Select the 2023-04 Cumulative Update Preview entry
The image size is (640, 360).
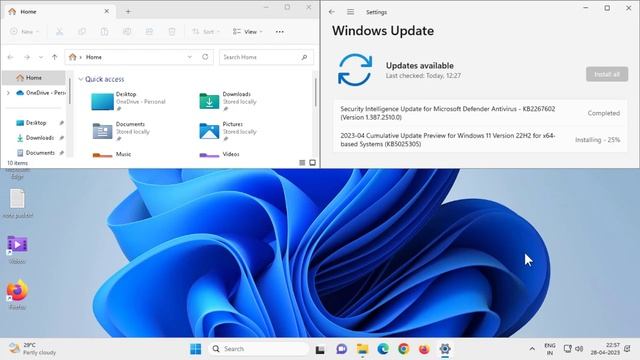(480, 140)
